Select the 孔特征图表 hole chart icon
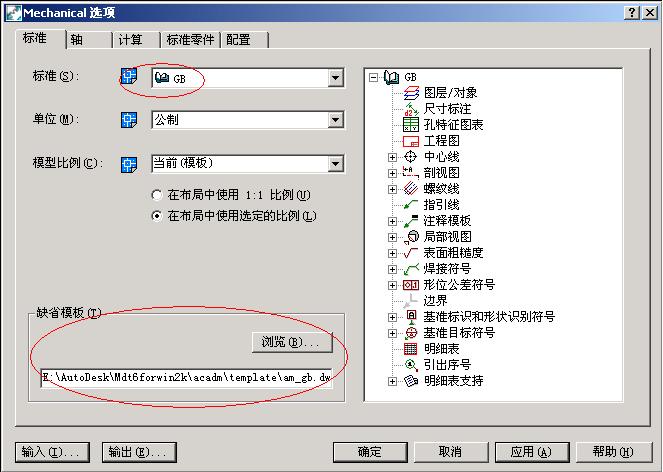 tap(411, 125)
